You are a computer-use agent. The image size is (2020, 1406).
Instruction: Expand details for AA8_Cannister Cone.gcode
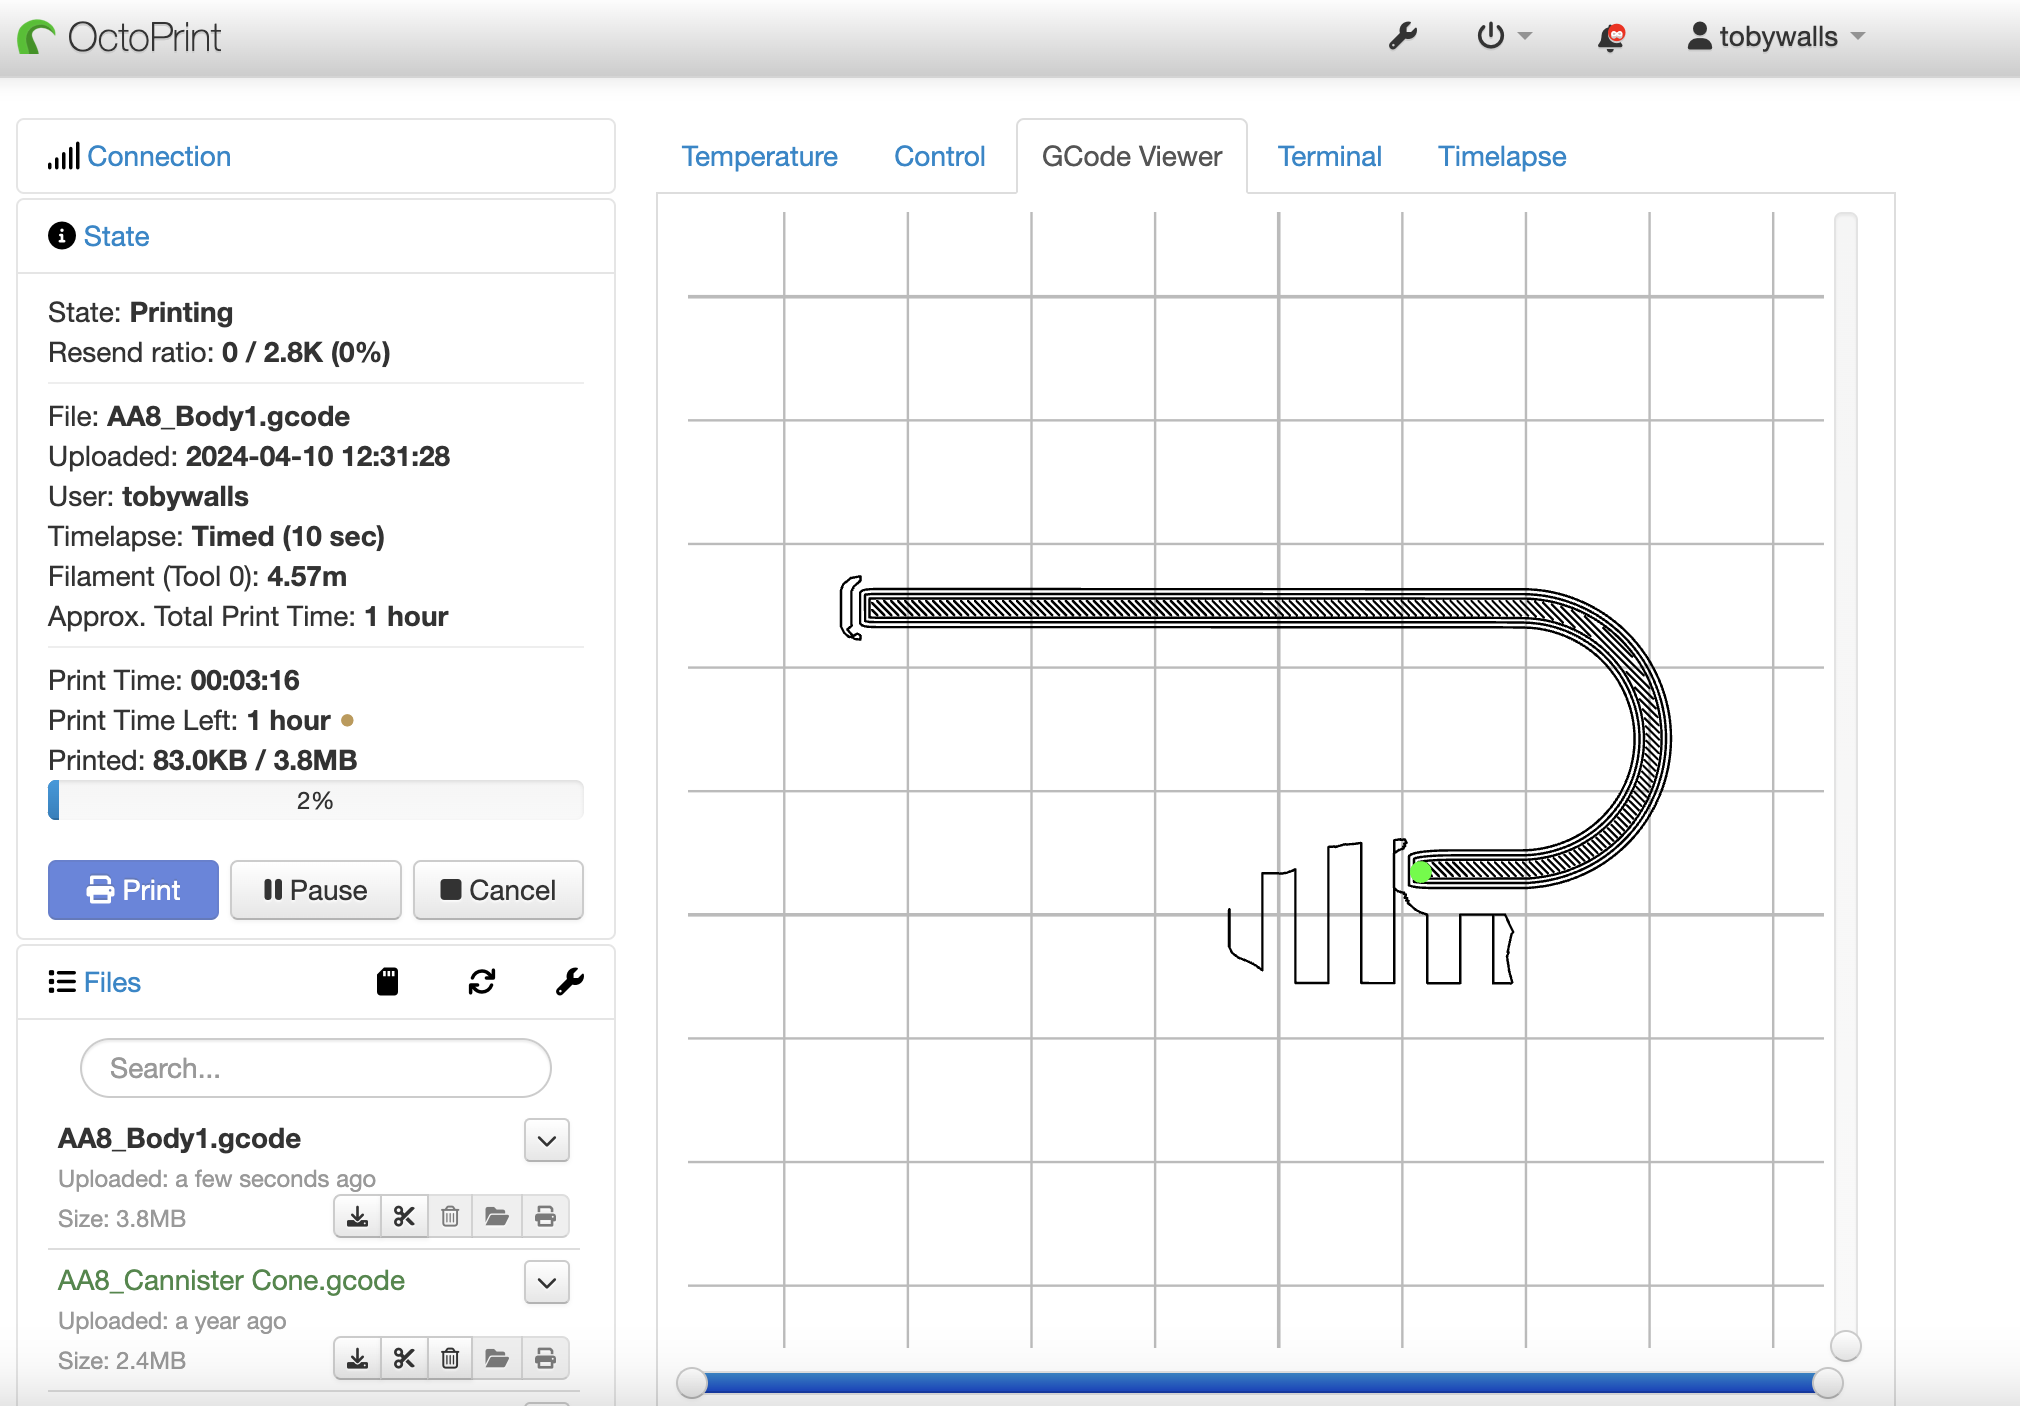click(547, 1282)
